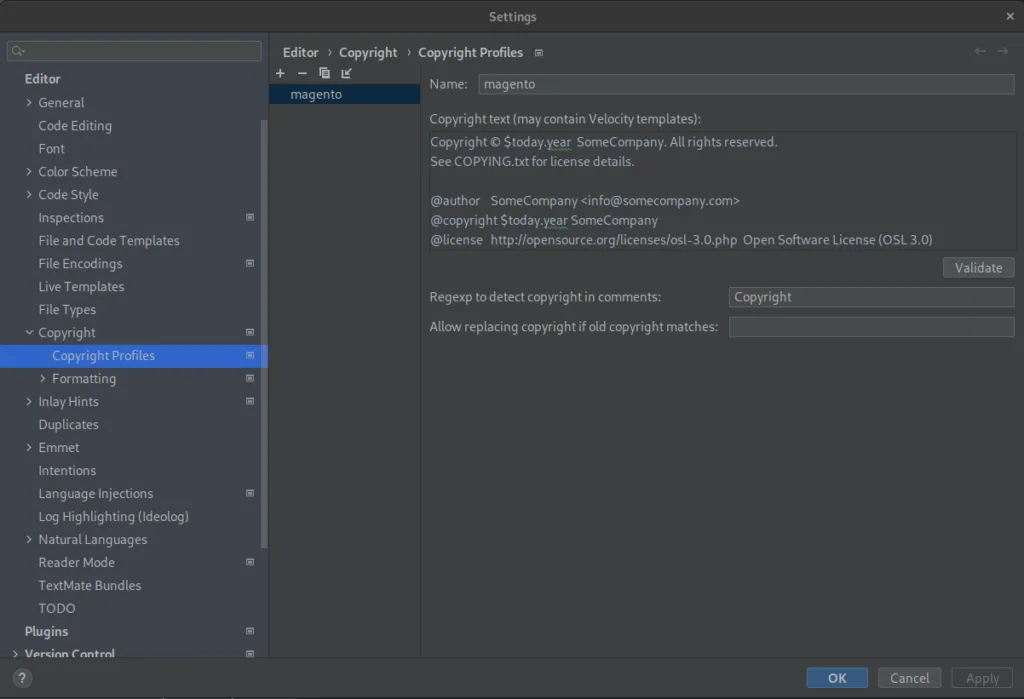Click the forward navigation arrow
Viewport: 1024px width, 699px height.
pyautogui.click(x=1002, y=51)
